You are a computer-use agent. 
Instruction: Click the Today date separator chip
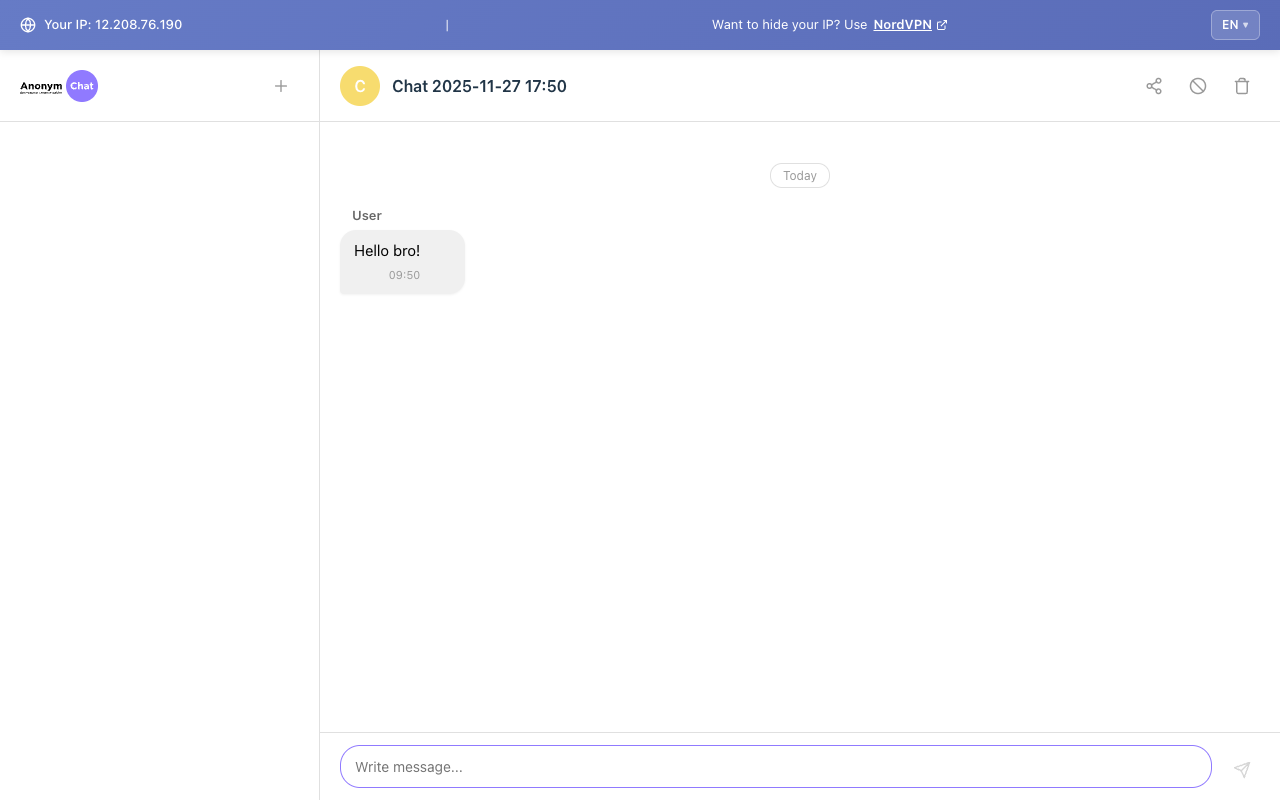799,175
